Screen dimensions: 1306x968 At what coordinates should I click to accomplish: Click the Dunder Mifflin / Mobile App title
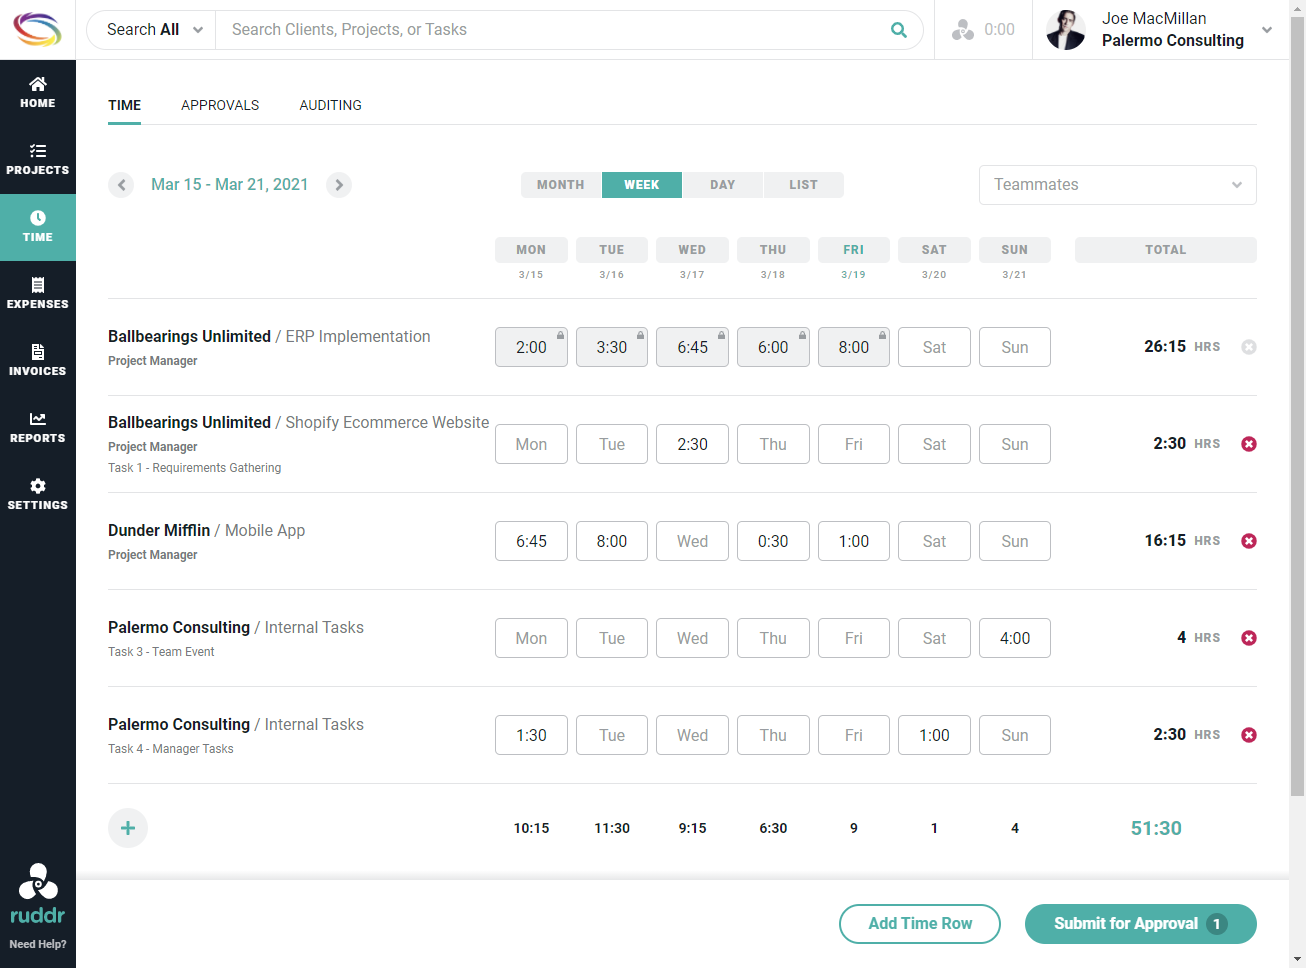click(x=206, y=531)
